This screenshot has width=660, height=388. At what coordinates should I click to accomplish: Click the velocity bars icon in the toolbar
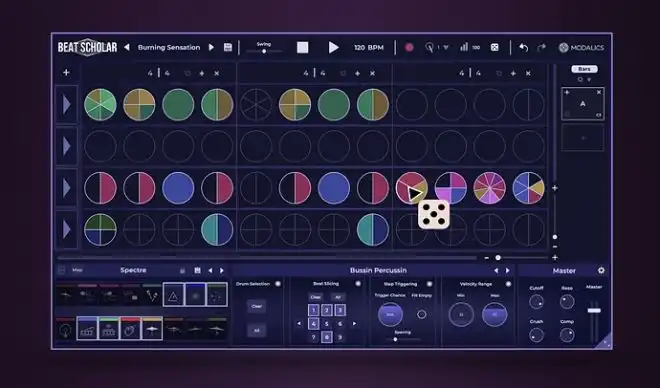click(x=464, y=47)
